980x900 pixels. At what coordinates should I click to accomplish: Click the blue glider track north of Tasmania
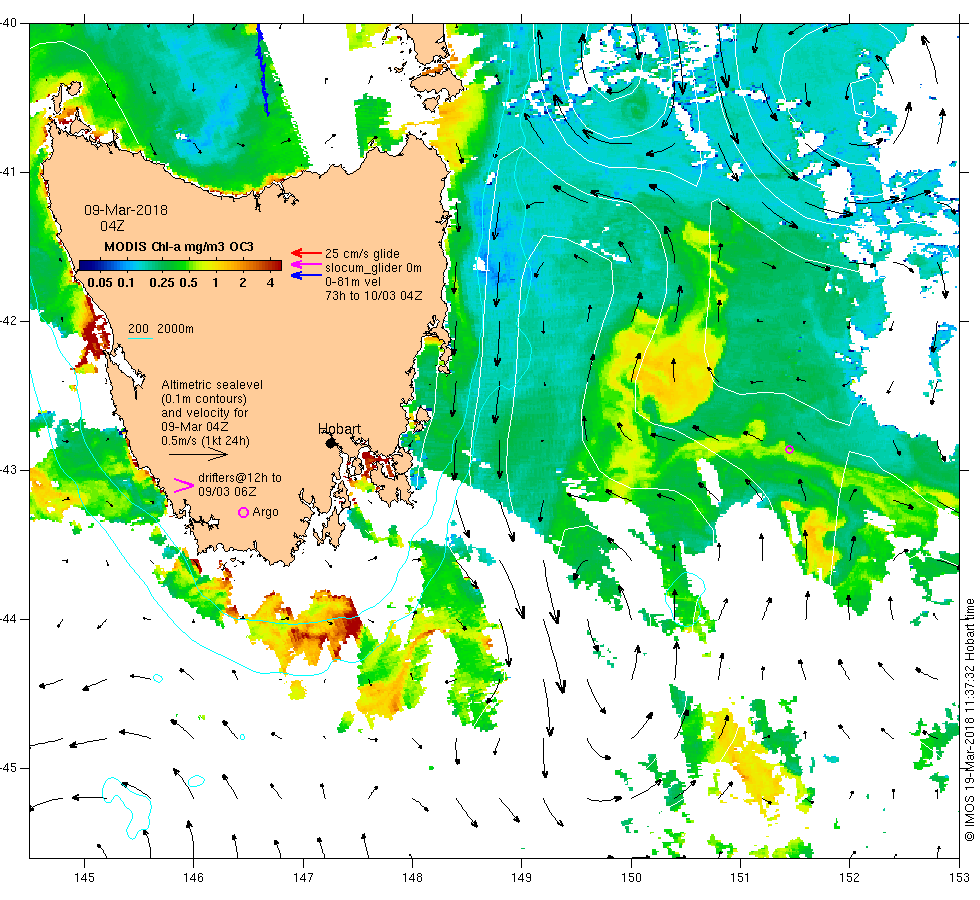(263, 69)
